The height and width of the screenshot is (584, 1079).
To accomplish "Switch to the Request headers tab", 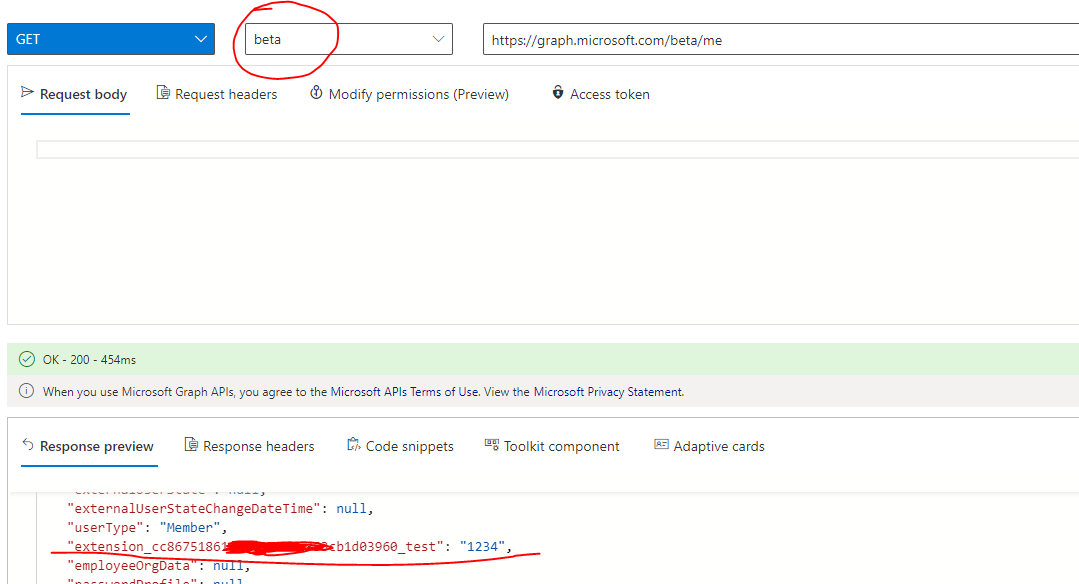I will tap(227, 93).
